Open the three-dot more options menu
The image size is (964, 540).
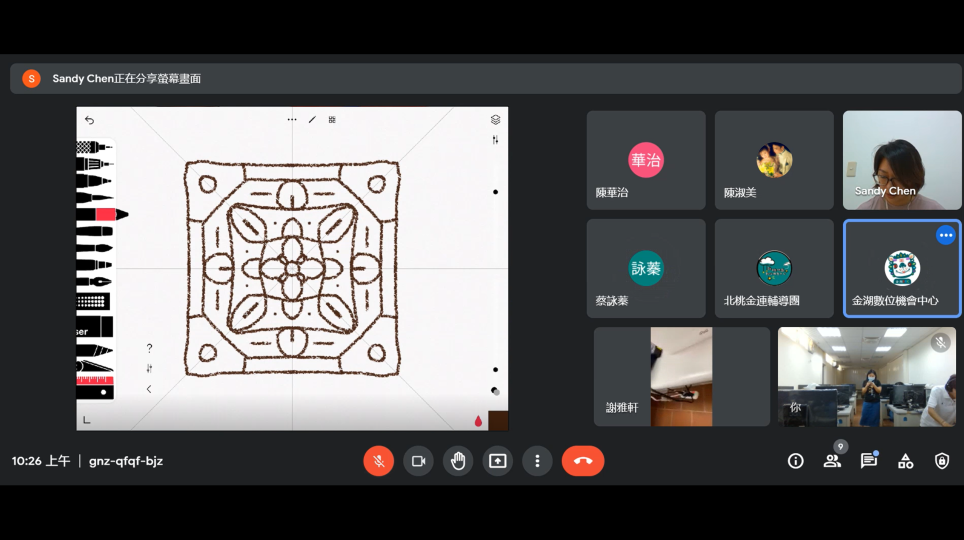(537, 461)
